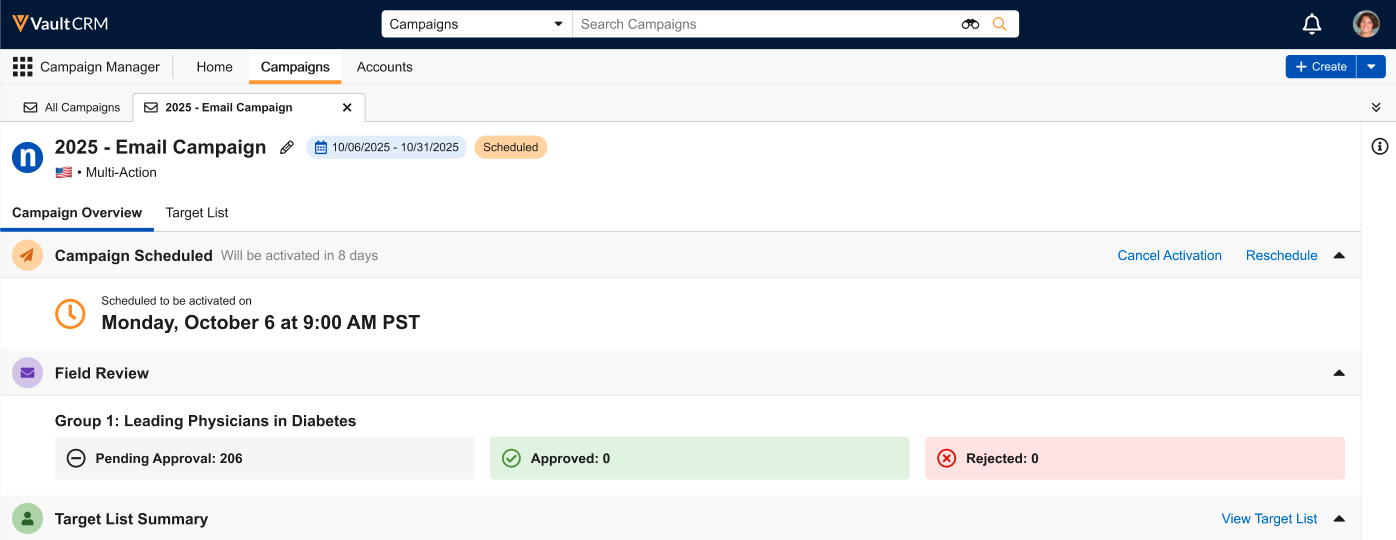Switch to the Target List tab
Viewport: 1396px width, 540px height.
pyautogui.click(x=197, y=212)
